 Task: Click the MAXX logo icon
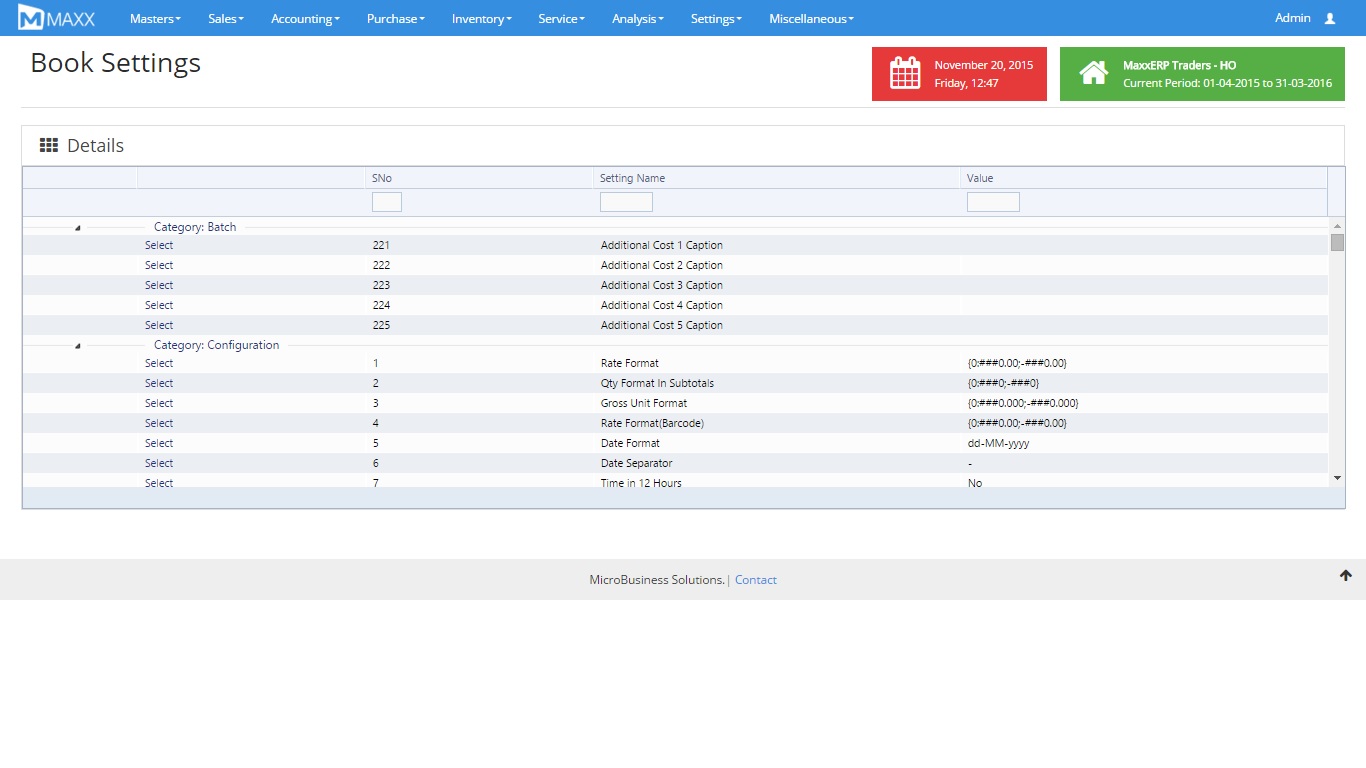[31, 18]
